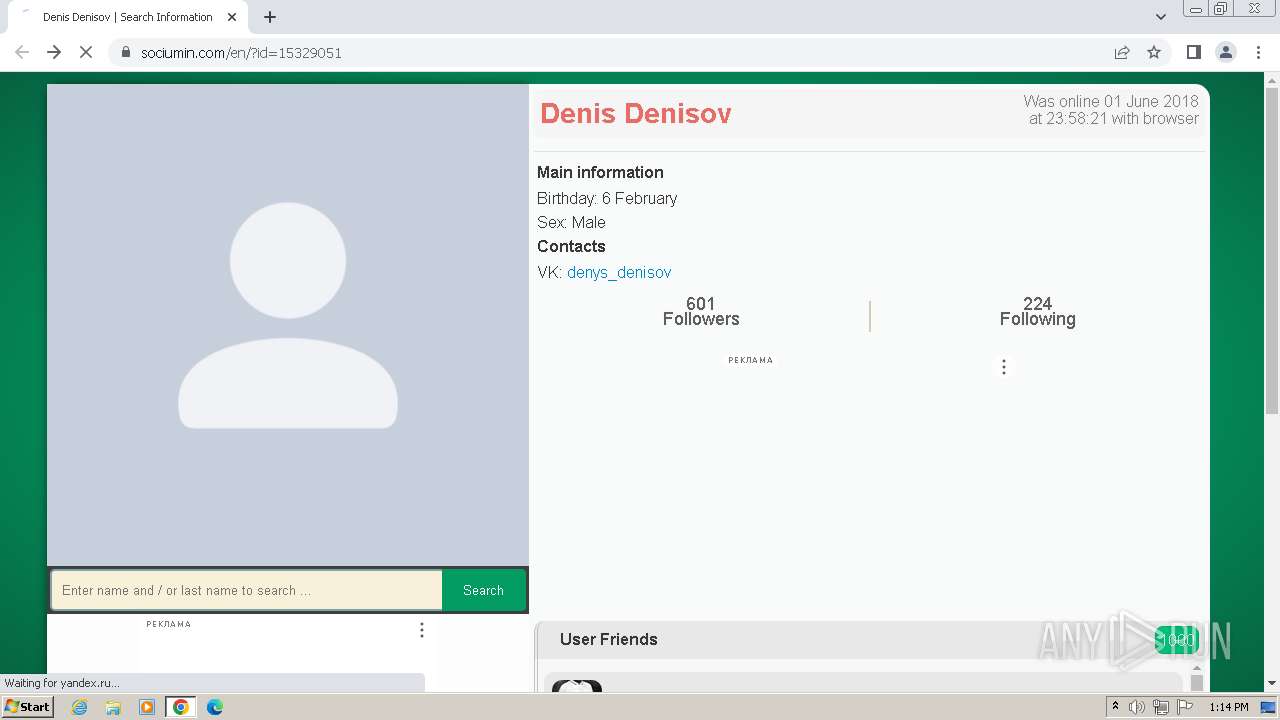The image size is (1280, 720).
Task: Open media player from taskbar
Action: pyautogui.click(x=147, y=707)
